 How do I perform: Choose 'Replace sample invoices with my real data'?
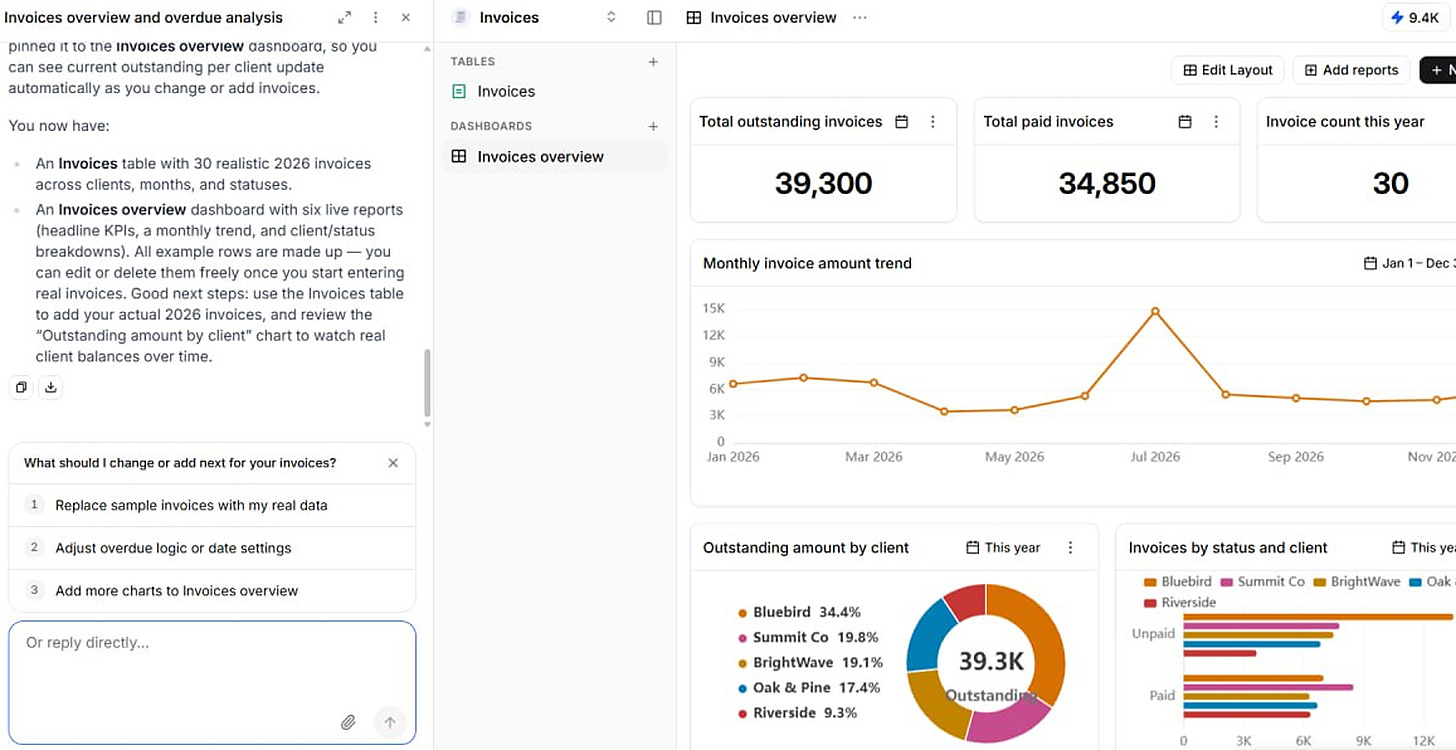[212, 505]
